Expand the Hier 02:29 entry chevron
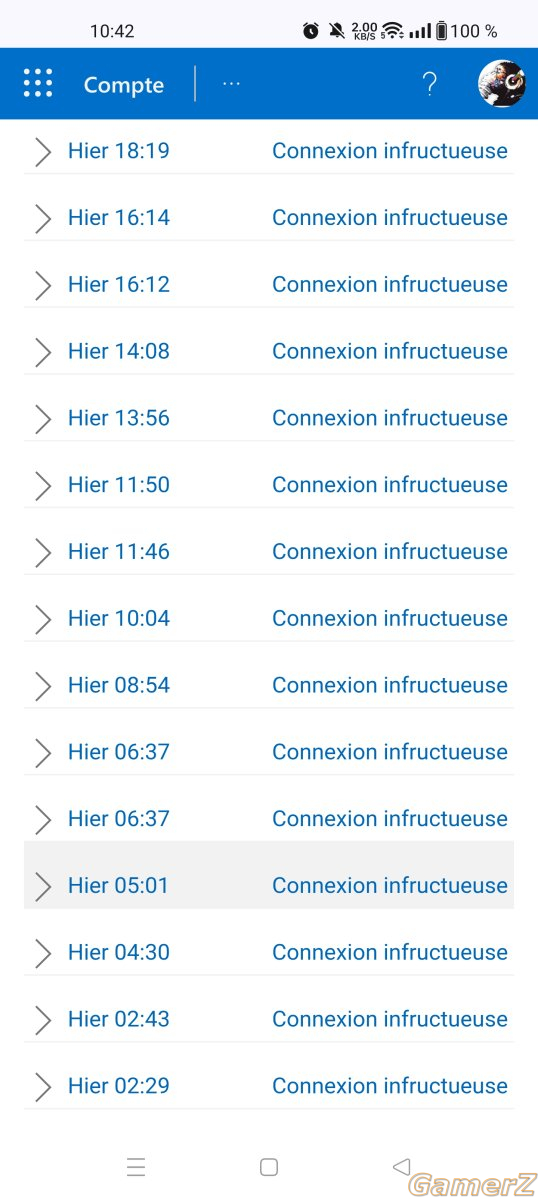The height and width of the screenshot is (1200, 538). 43,1087
